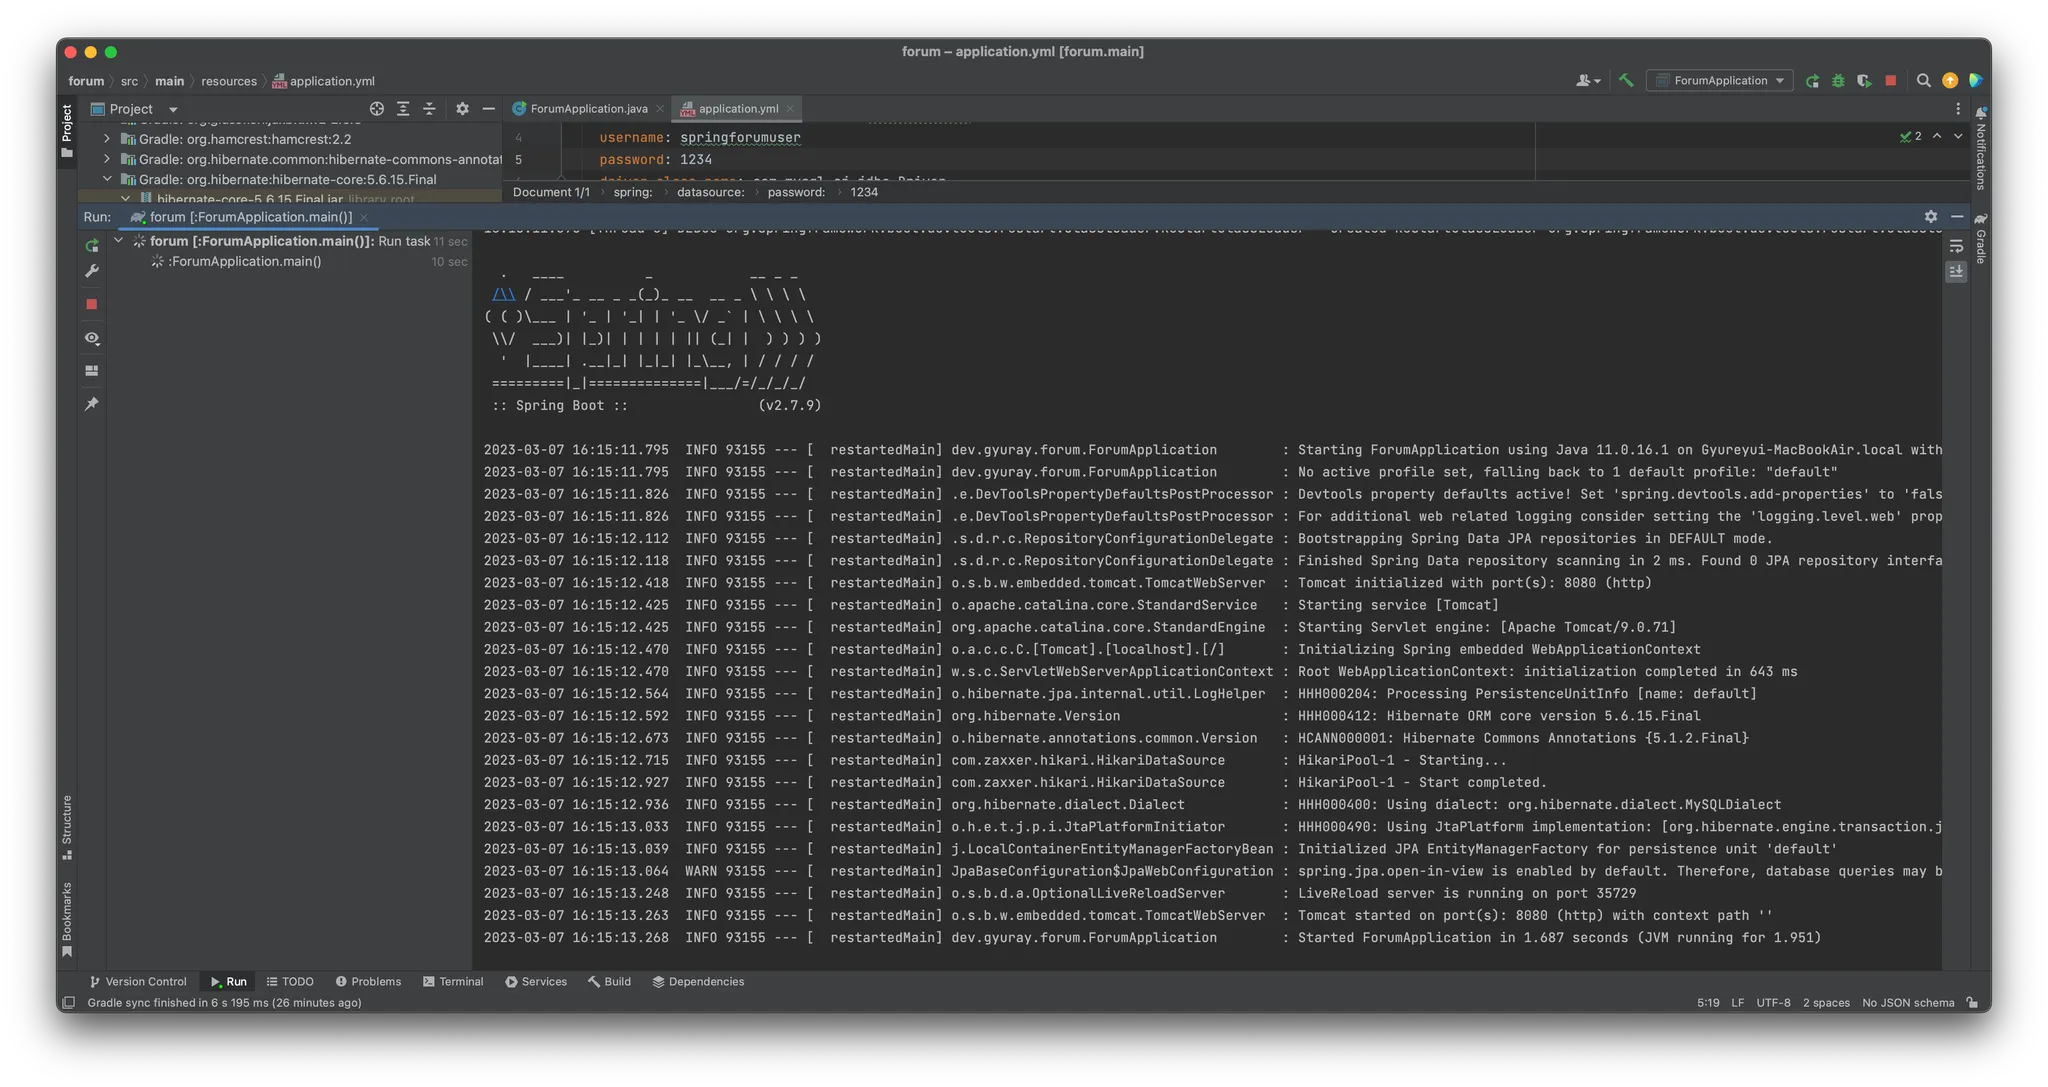Open the ForumApplication run configuration dropdown
2048x1087 pixels.
1720,81
